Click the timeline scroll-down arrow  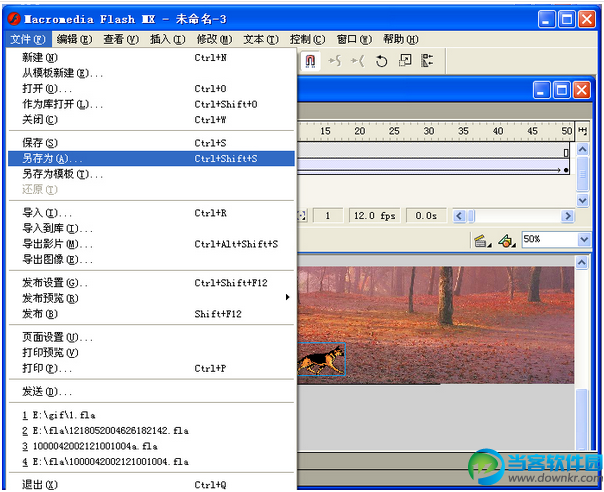point(582,200)
